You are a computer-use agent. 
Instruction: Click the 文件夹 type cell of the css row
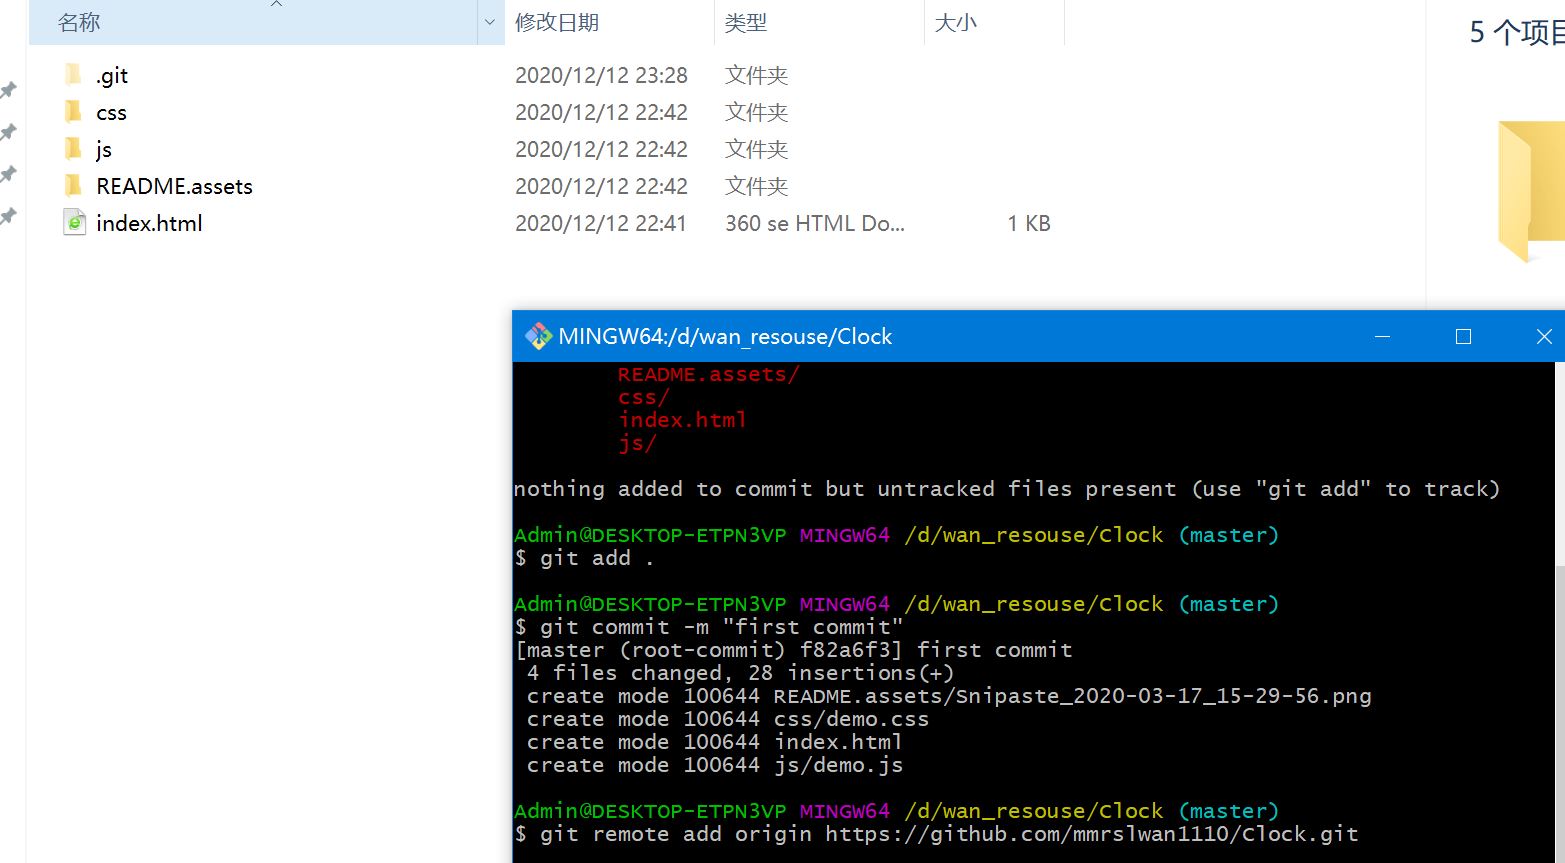pos(756,112)
